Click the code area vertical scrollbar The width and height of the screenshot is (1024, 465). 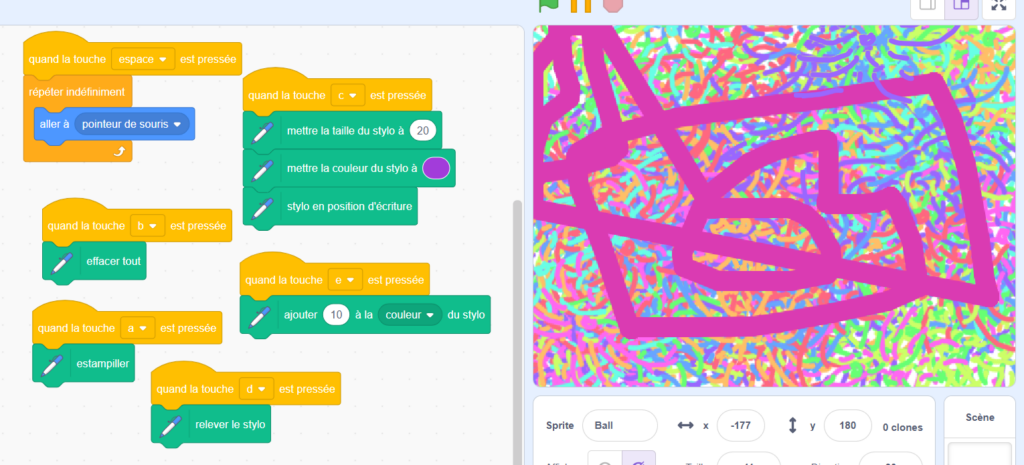(518, 332)
